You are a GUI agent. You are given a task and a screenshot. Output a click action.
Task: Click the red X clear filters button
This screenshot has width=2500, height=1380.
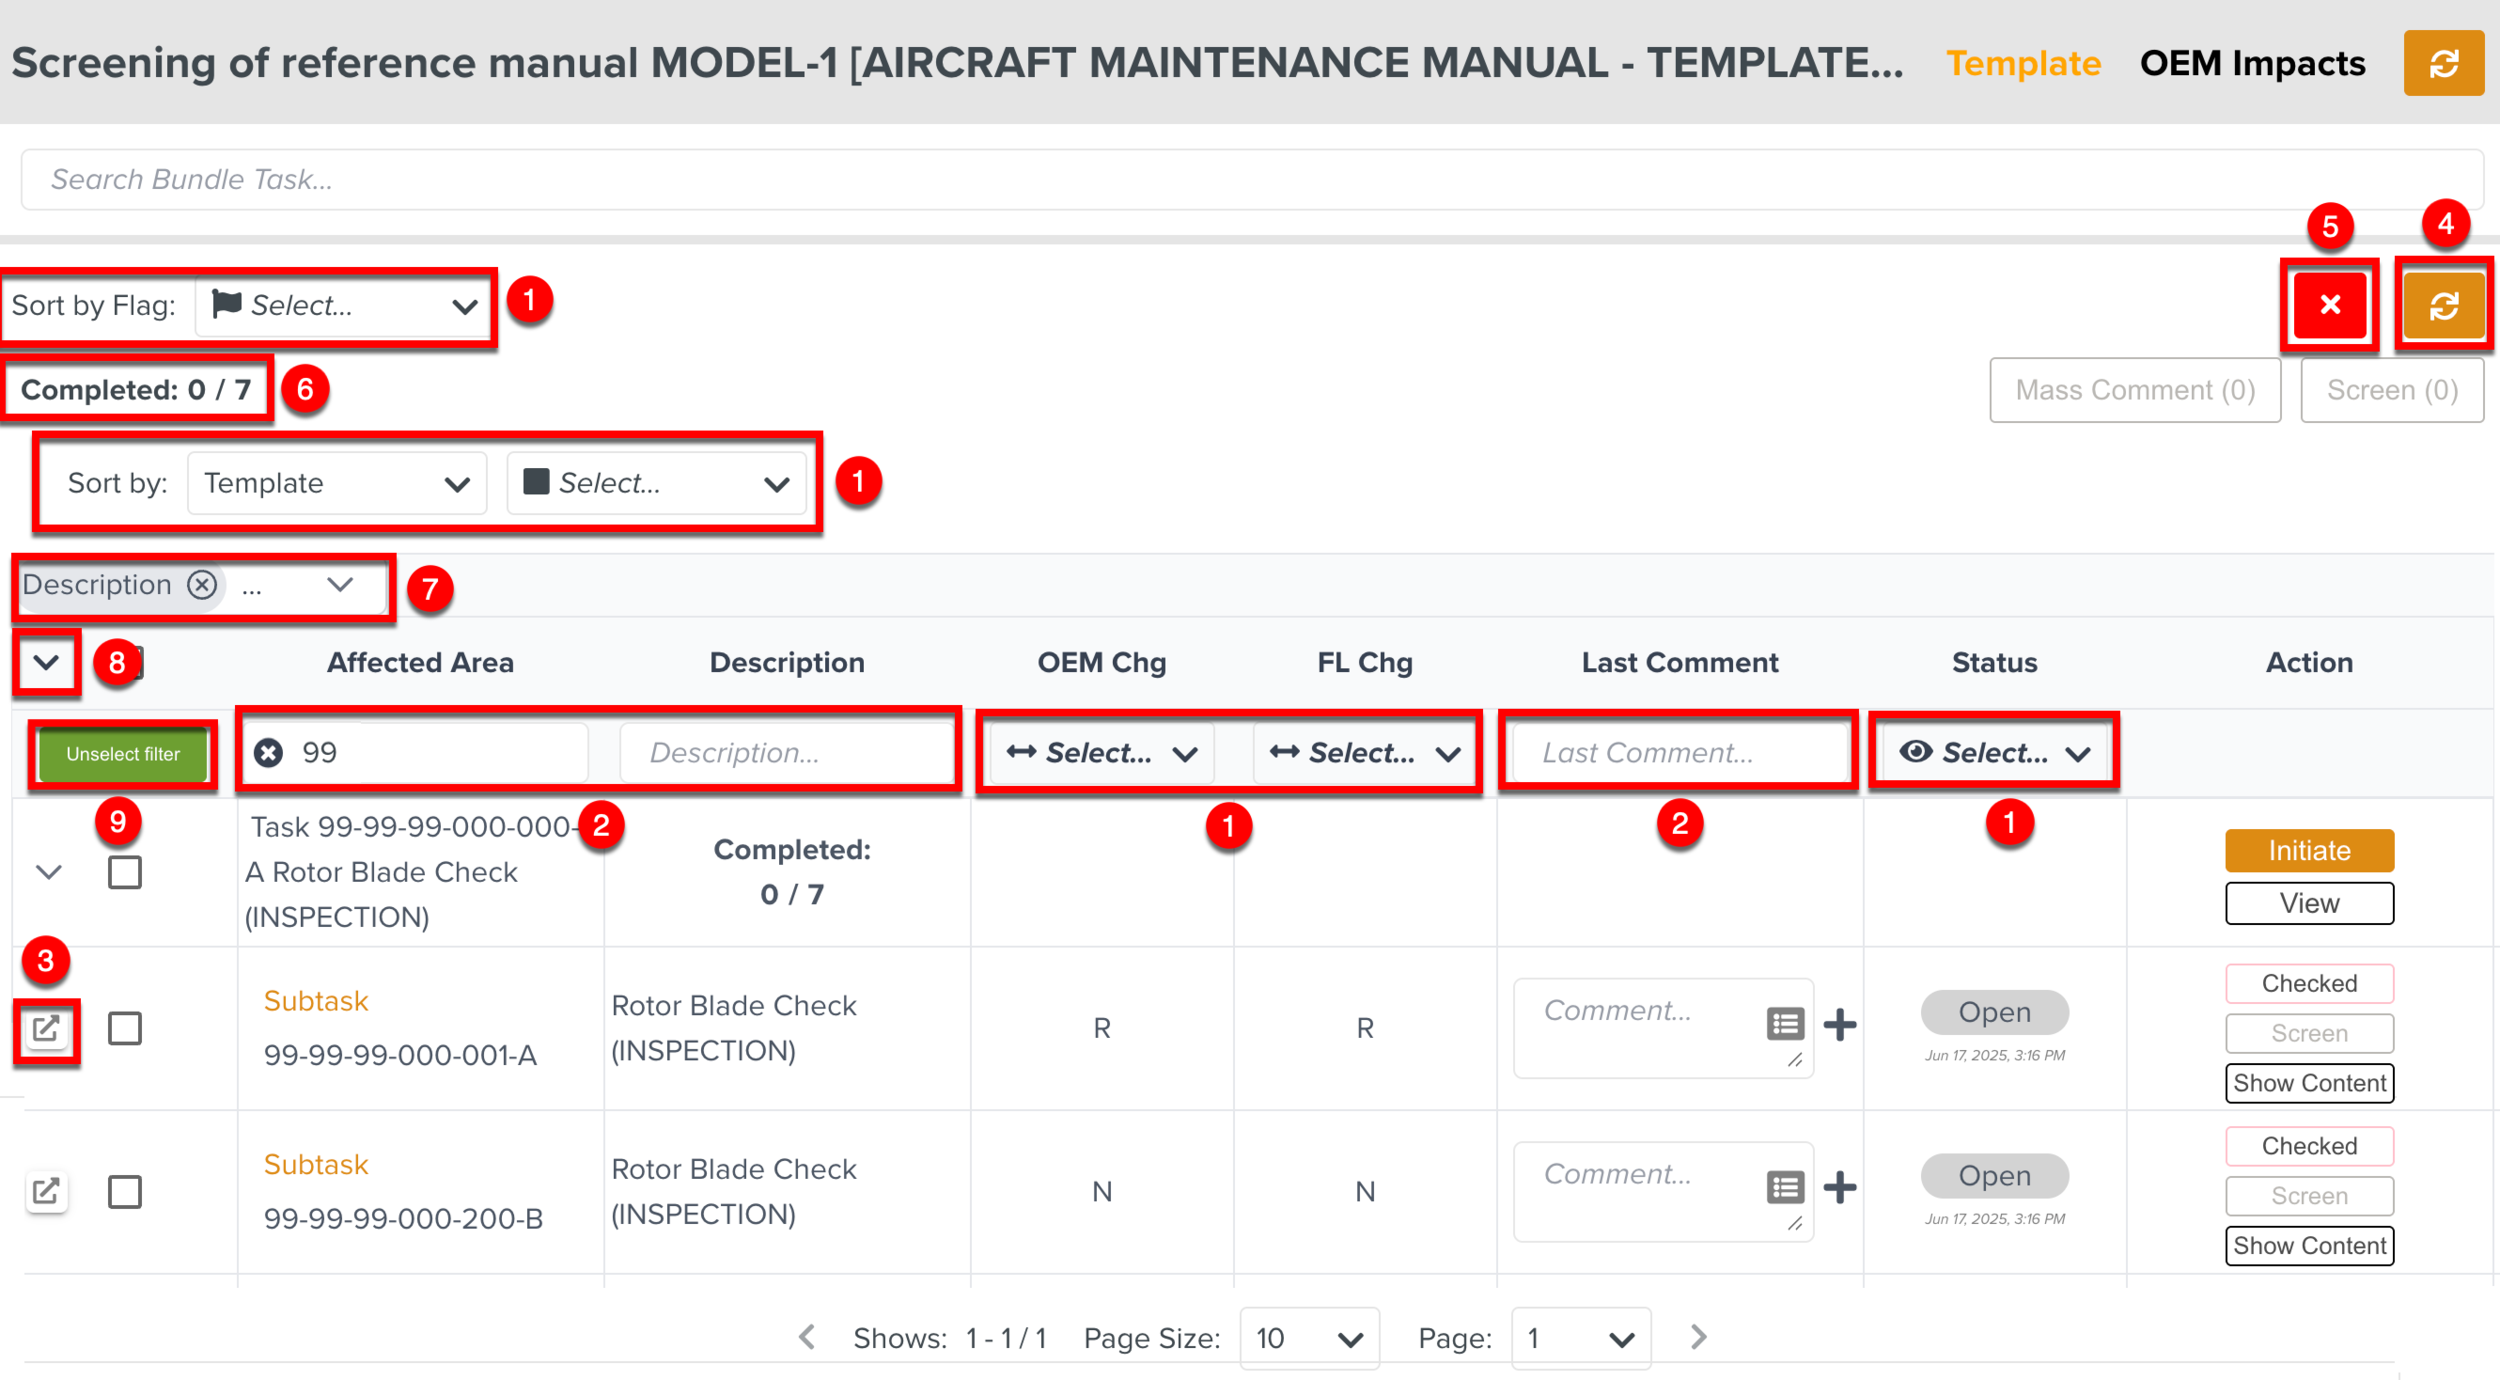2329,305
